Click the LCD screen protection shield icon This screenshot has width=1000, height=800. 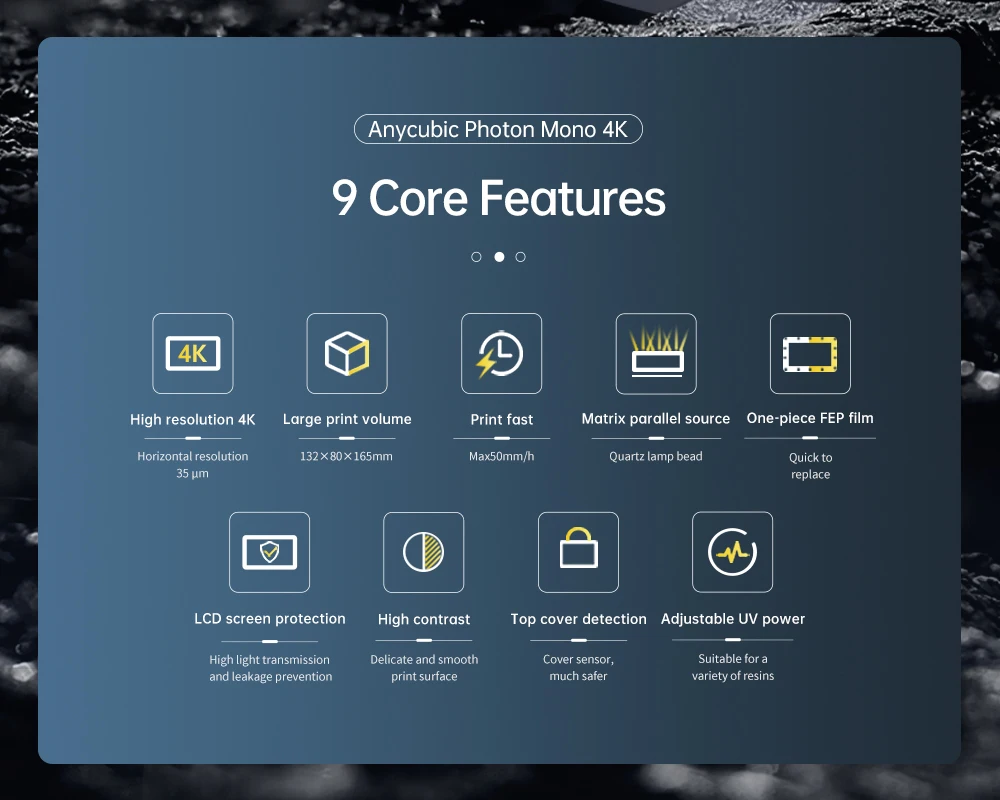click(269, 552)
